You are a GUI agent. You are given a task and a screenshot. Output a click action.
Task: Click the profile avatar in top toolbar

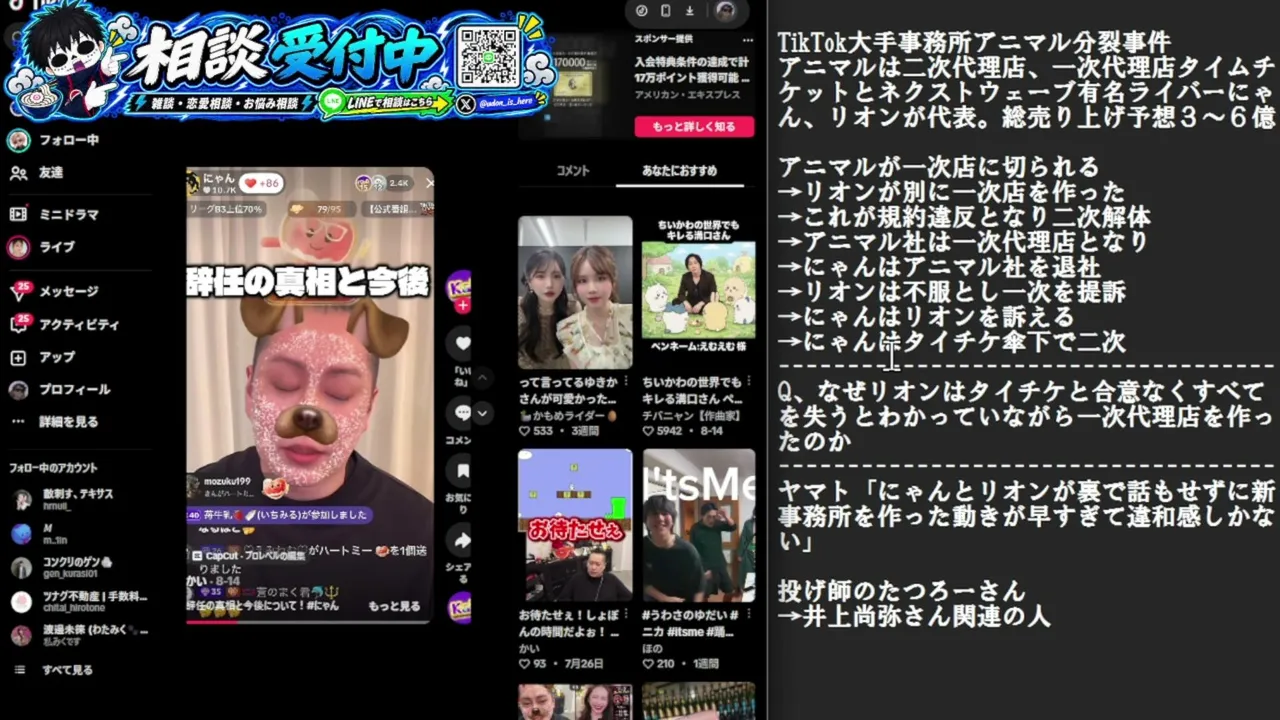(x=726, y=11)
